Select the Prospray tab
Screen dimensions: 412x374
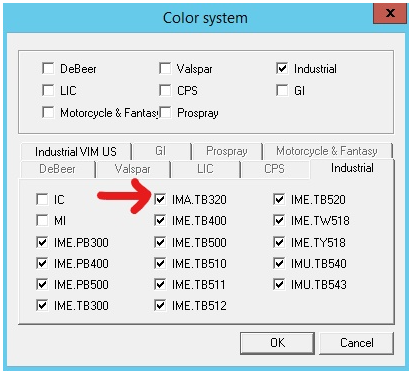coord(227,151)
